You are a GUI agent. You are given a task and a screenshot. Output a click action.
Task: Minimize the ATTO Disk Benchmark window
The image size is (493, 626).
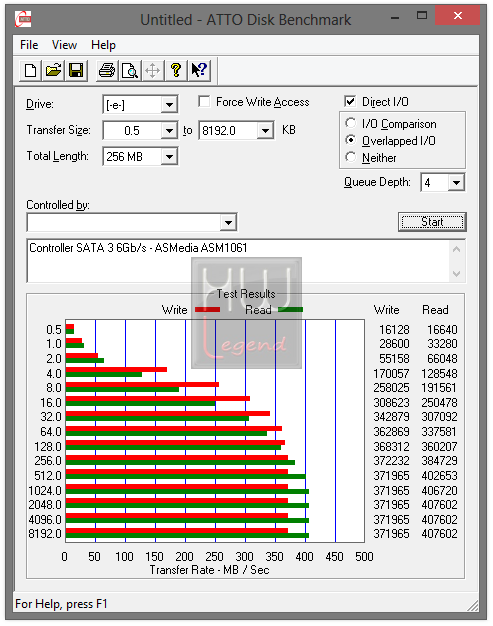pos(395,16)
